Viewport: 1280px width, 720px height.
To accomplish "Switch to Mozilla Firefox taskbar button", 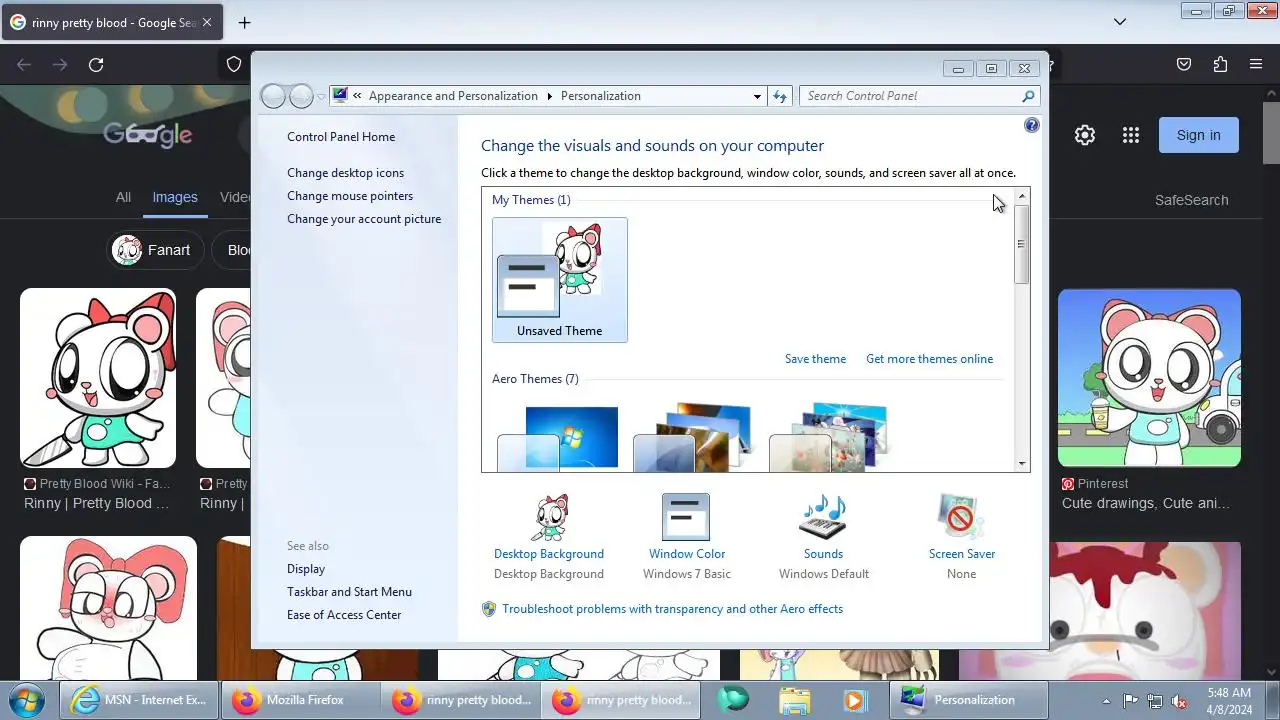I will point(301,700).
